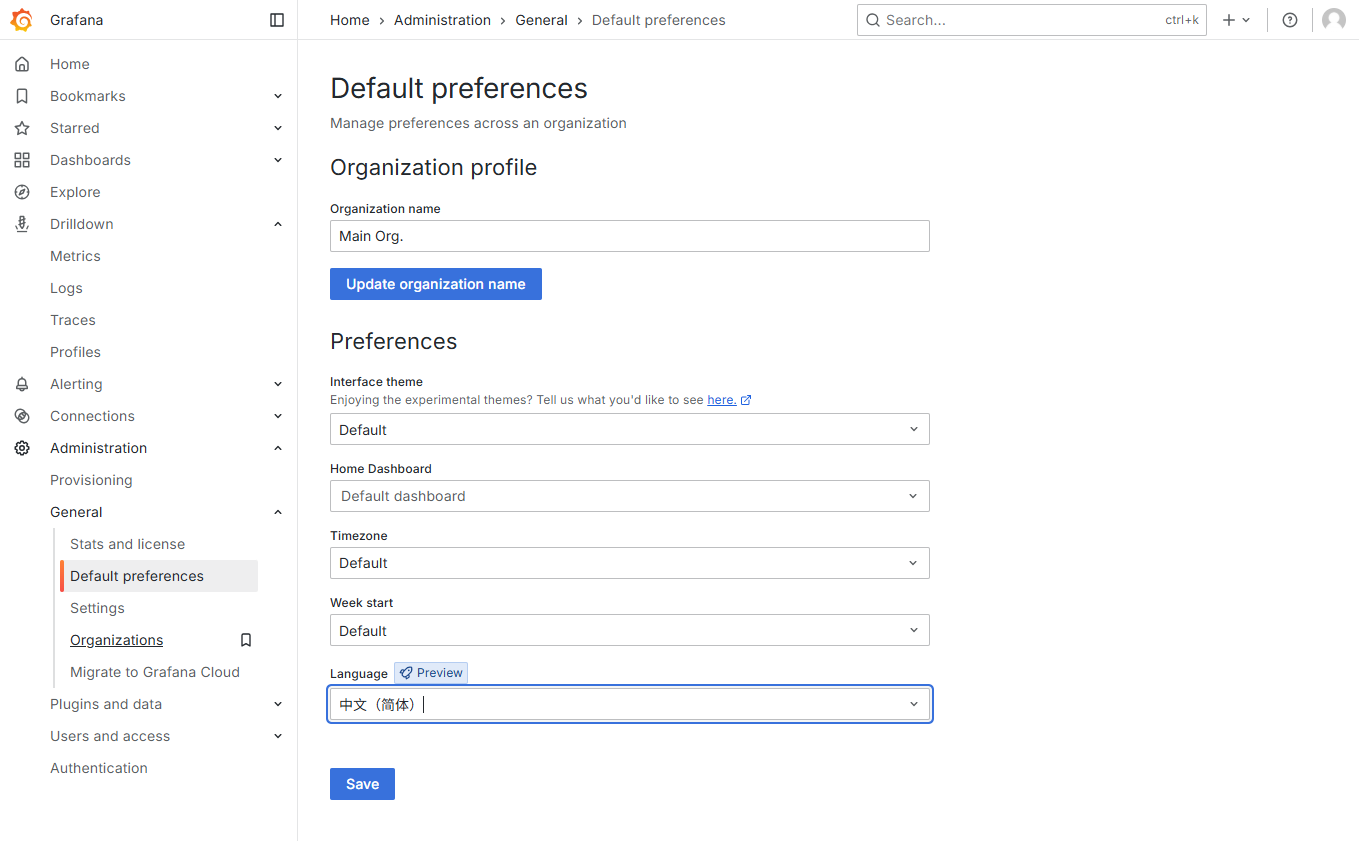Open the Settings item under General
Screen dimensions: 1359x841
point(97,608)
